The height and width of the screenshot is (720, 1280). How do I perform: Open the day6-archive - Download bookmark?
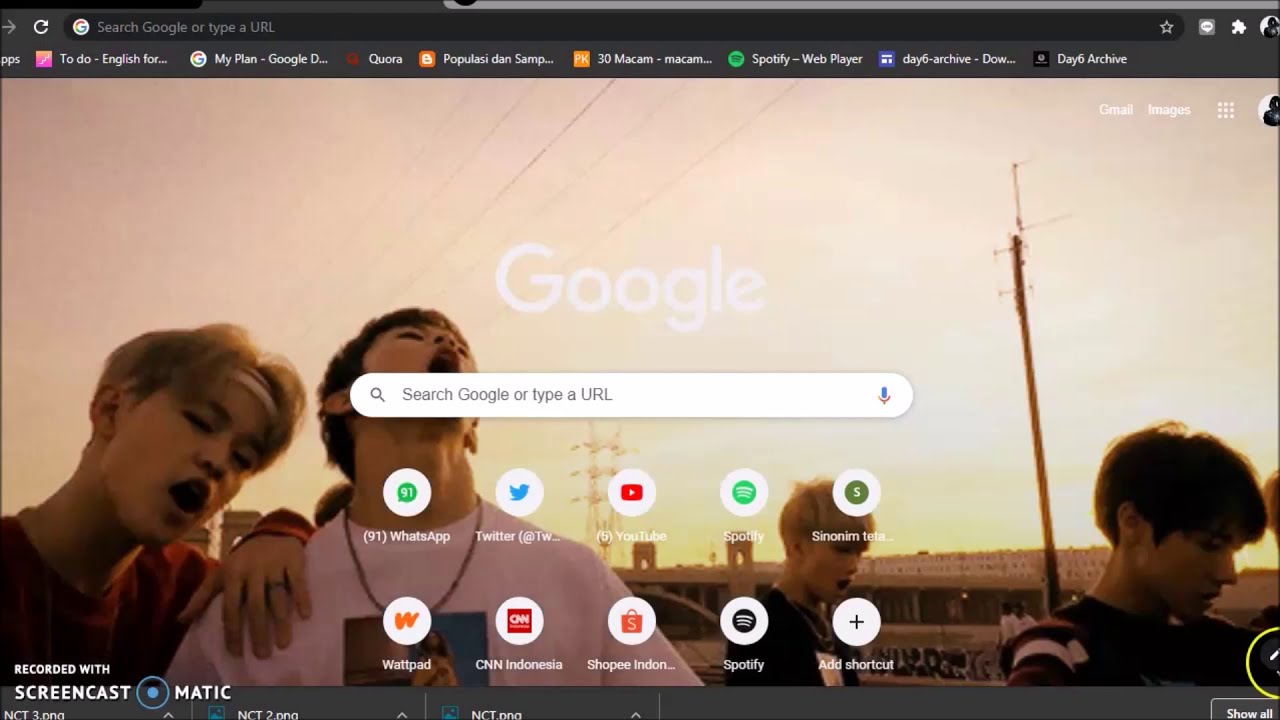[947, 59]
